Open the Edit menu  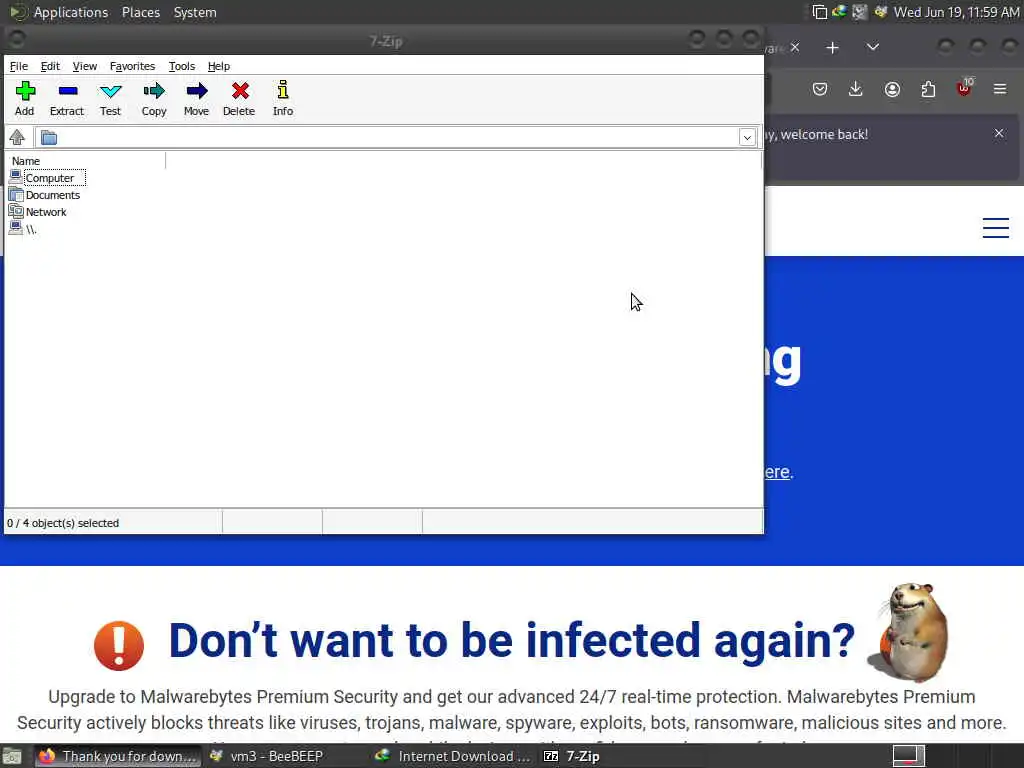pos(50,66)
